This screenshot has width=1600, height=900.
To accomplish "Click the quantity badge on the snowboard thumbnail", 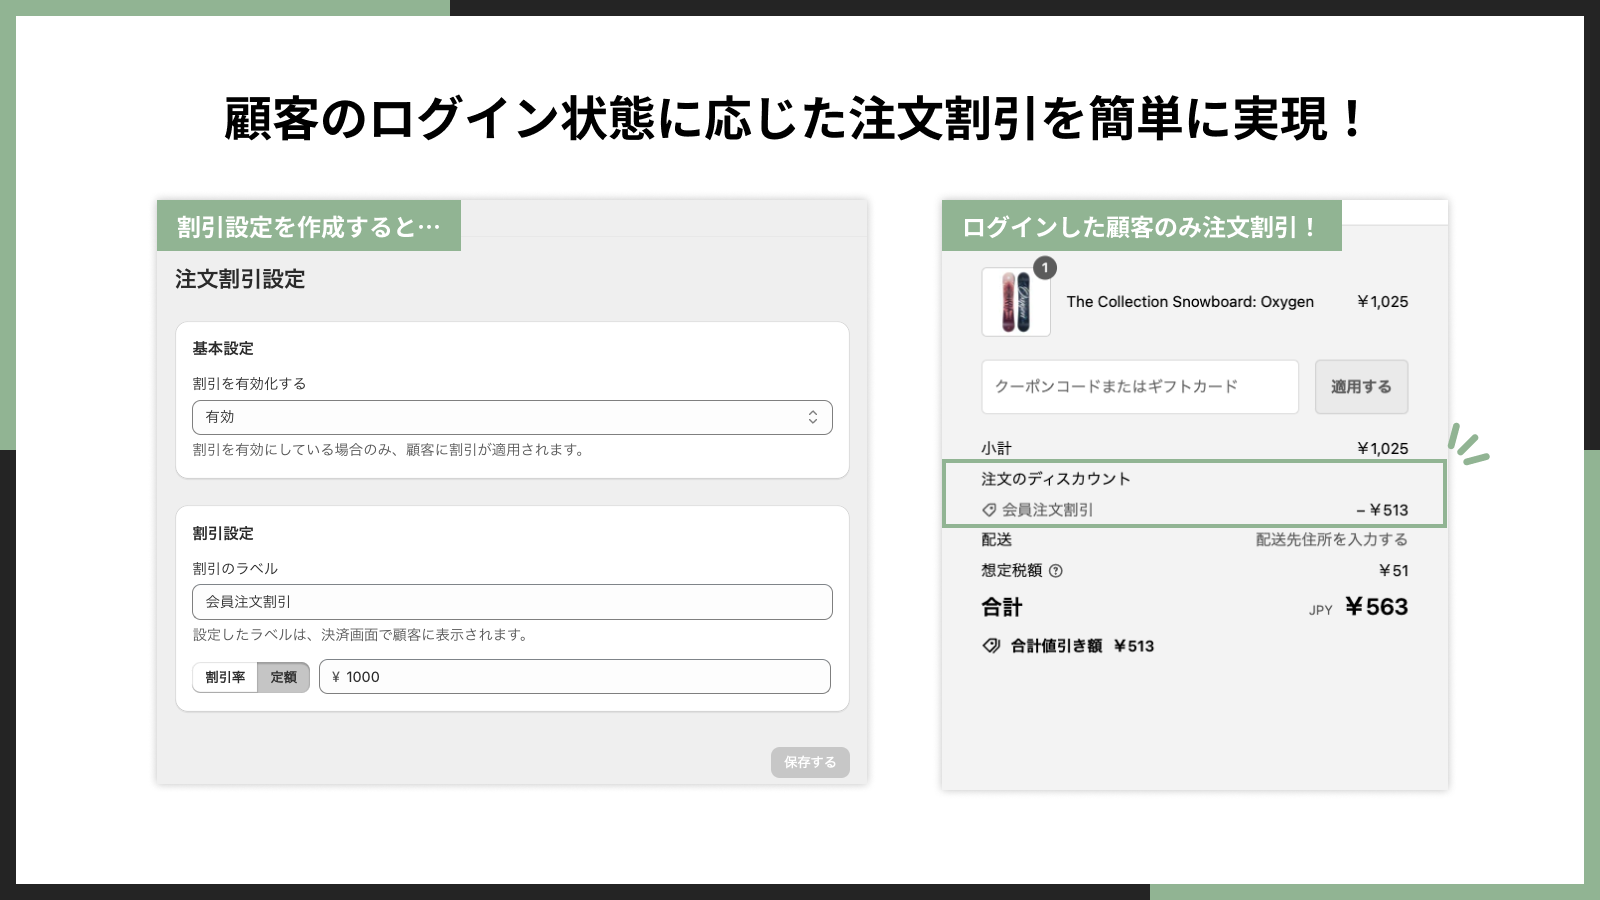I will (1046, 266).
